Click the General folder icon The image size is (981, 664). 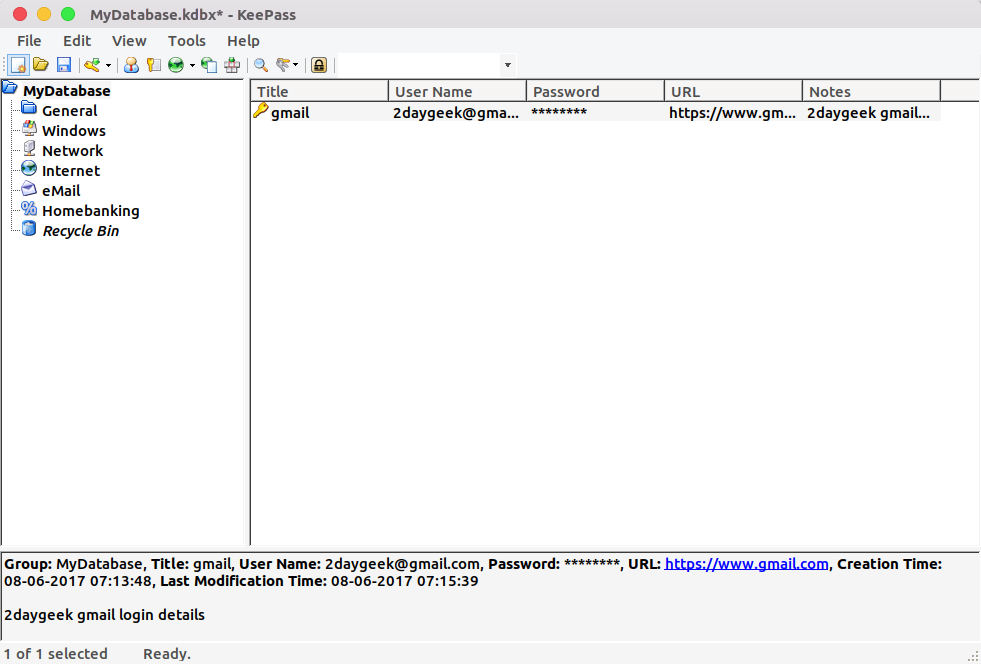29,108
